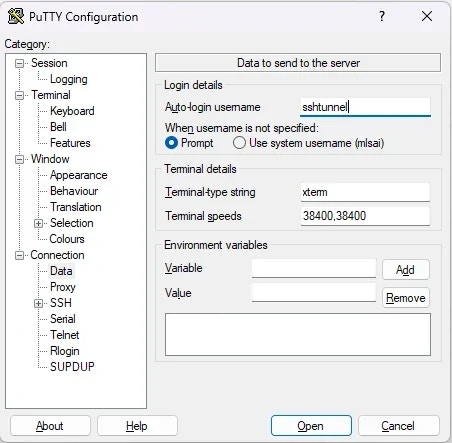The width and height of the screenshot is (452, 443).
Task: Click the Add environment variable button
Action: tap(406, 270)
